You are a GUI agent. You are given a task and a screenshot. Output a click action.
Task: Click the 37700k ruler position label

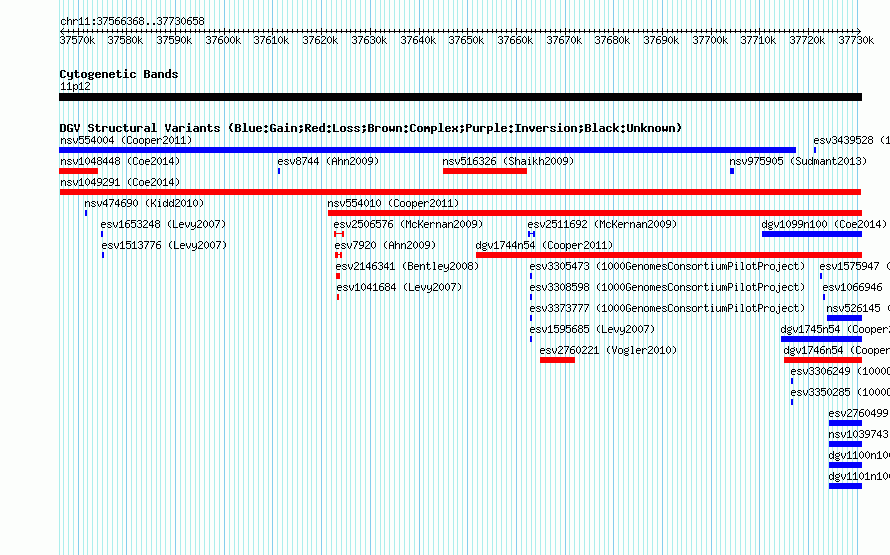pos(710,40)
